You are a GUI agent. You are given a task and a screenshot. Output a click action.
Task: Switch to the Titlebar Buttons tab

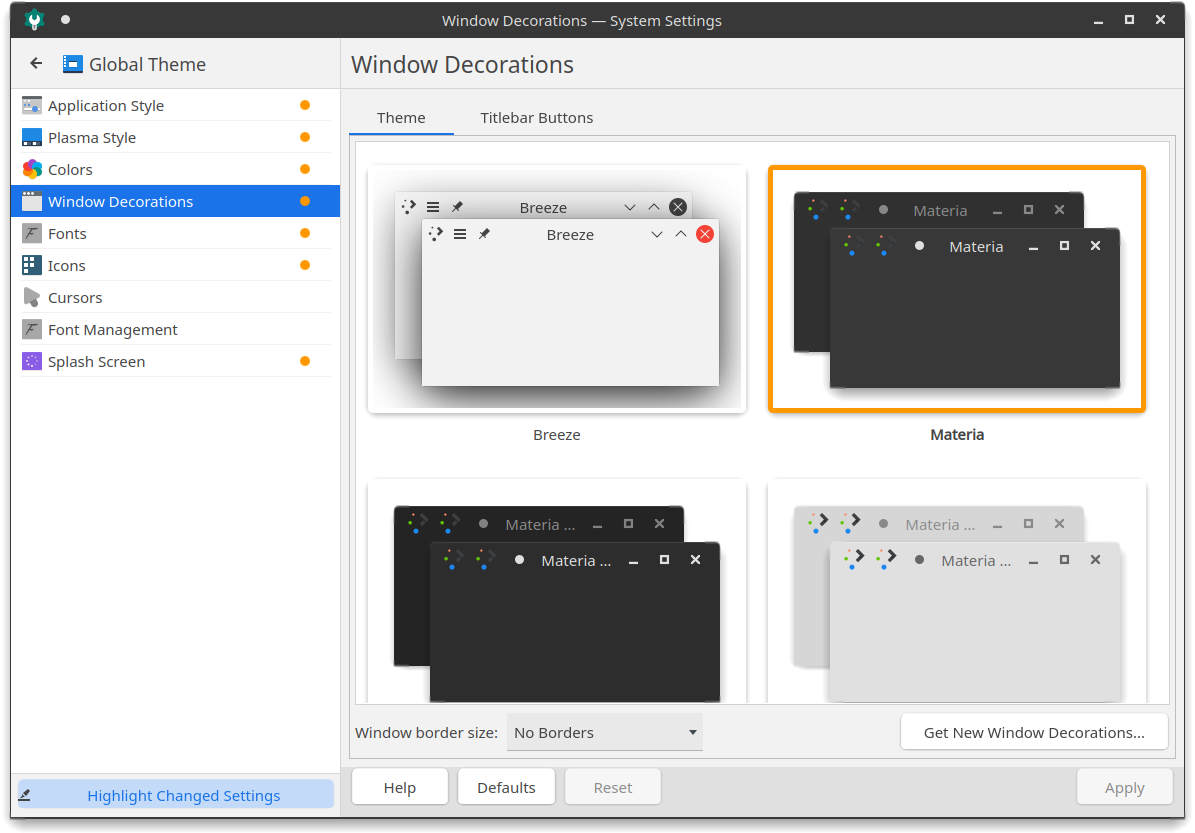(536, 117)
